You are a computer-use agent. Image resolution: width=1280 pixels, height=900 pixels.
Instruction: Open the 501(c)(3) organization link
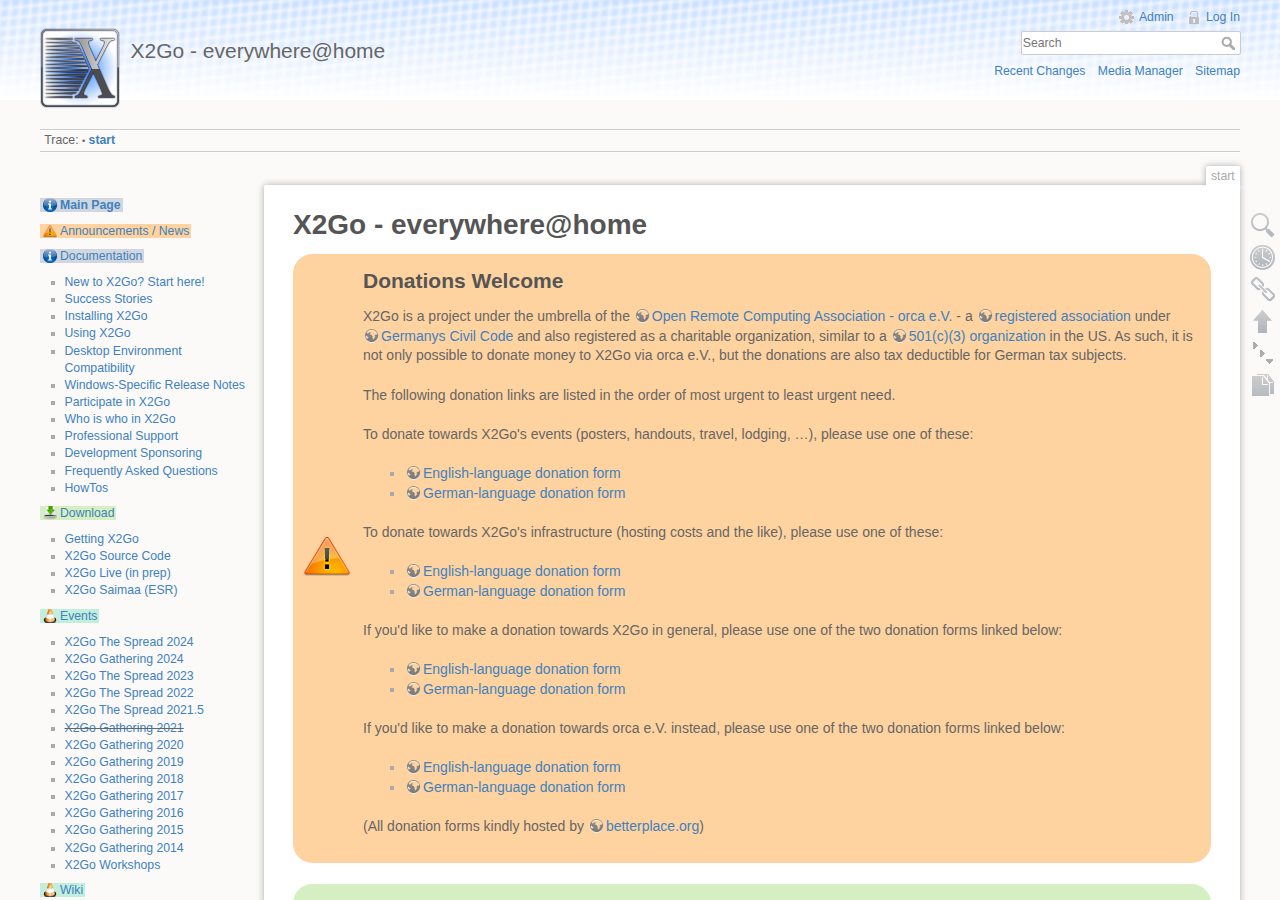[969, 336]
